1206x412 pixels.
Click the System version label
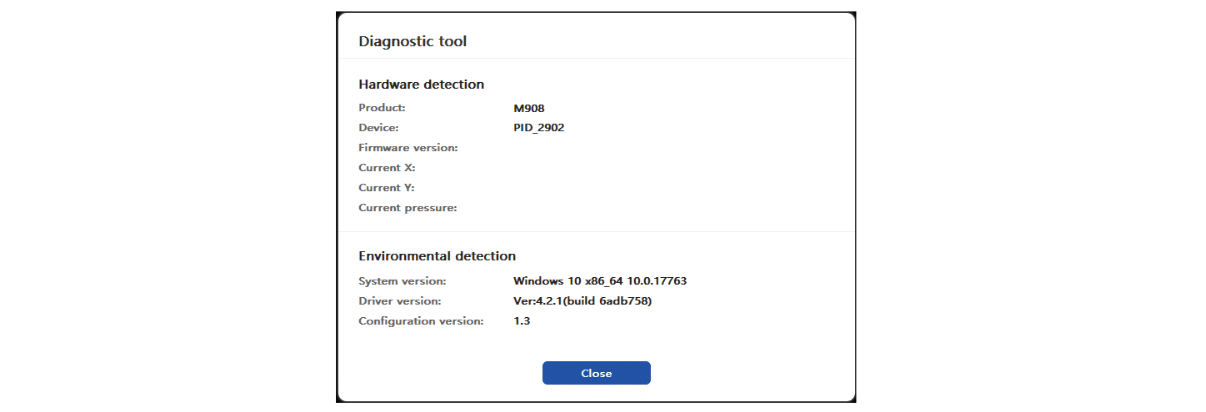(x=402, y=281)
